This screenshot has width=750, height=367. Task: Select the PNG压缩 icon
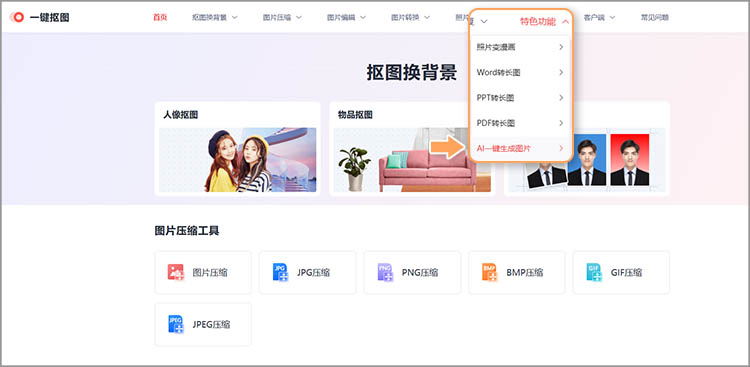point(385,272)
